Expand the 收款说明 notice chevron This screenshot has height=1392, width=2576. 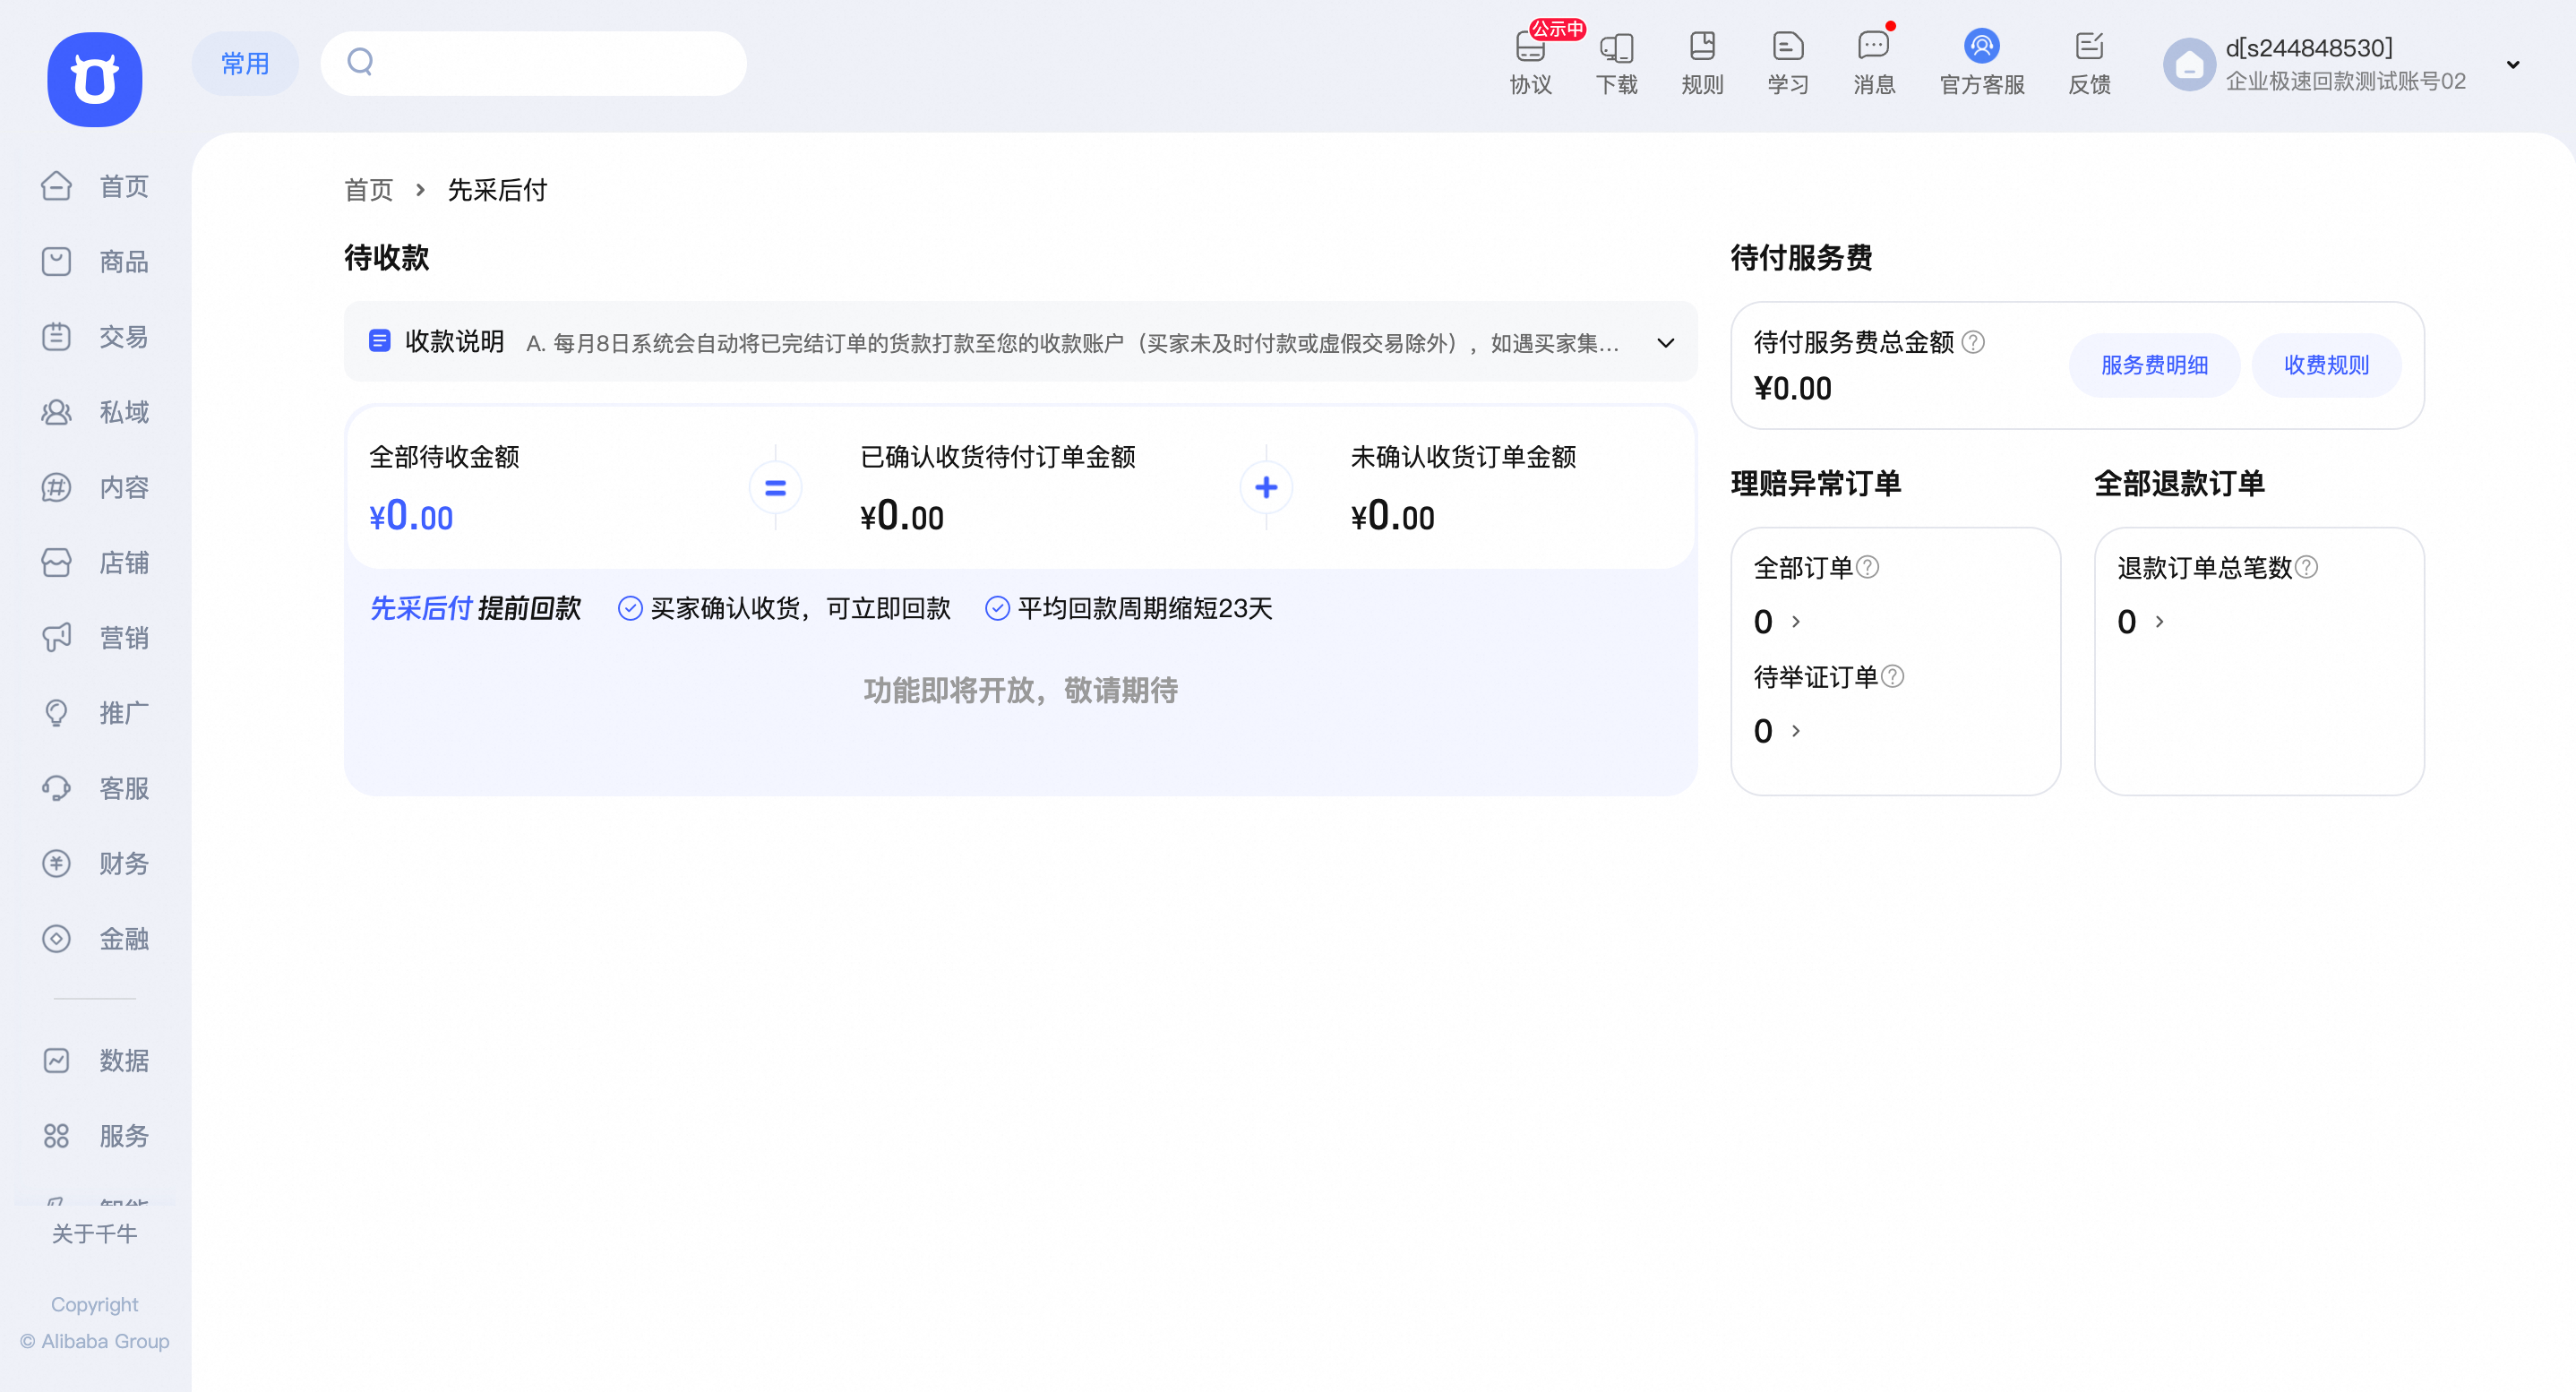(x=1666, y=343)
